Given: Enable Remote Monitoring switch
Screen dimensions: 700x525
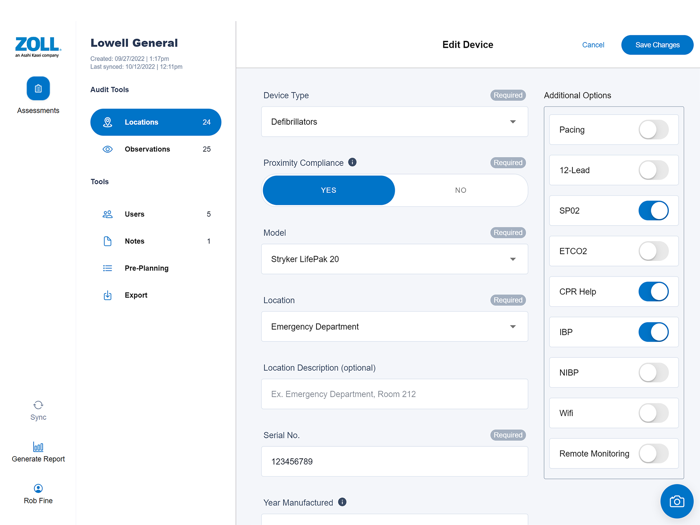Looking at the screenshot, I should coord(654,454).
